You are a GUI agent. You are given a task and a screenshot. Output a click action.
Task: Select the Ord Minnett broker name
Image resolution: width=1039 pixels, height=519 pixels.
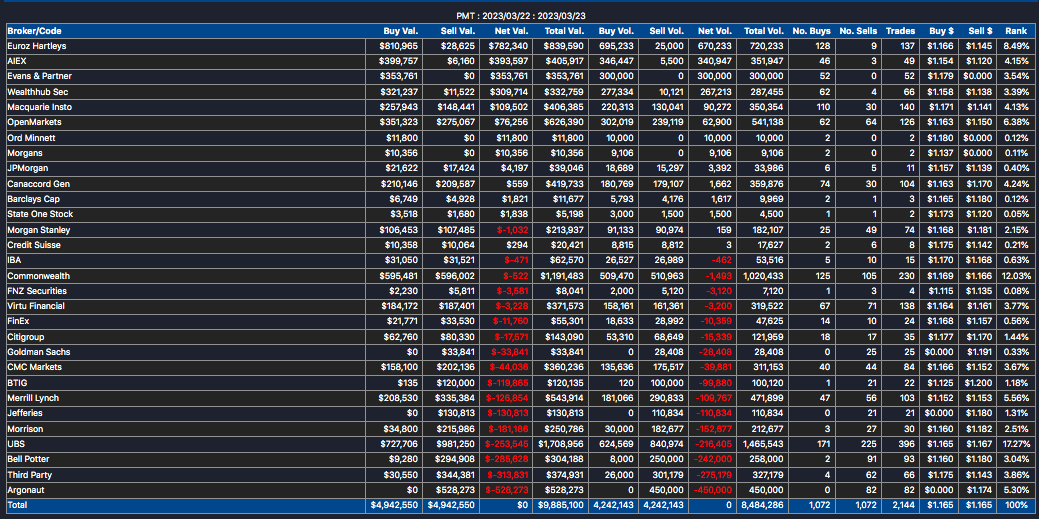tap(31, 138)
